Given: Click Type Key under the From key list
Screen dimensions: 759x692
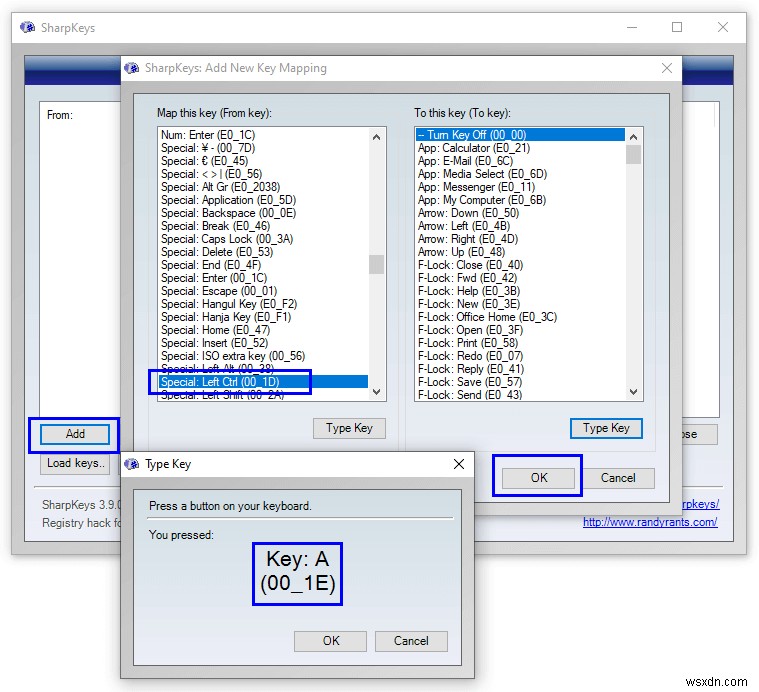Looking at the screenshot, I should (x=349, y=428).
